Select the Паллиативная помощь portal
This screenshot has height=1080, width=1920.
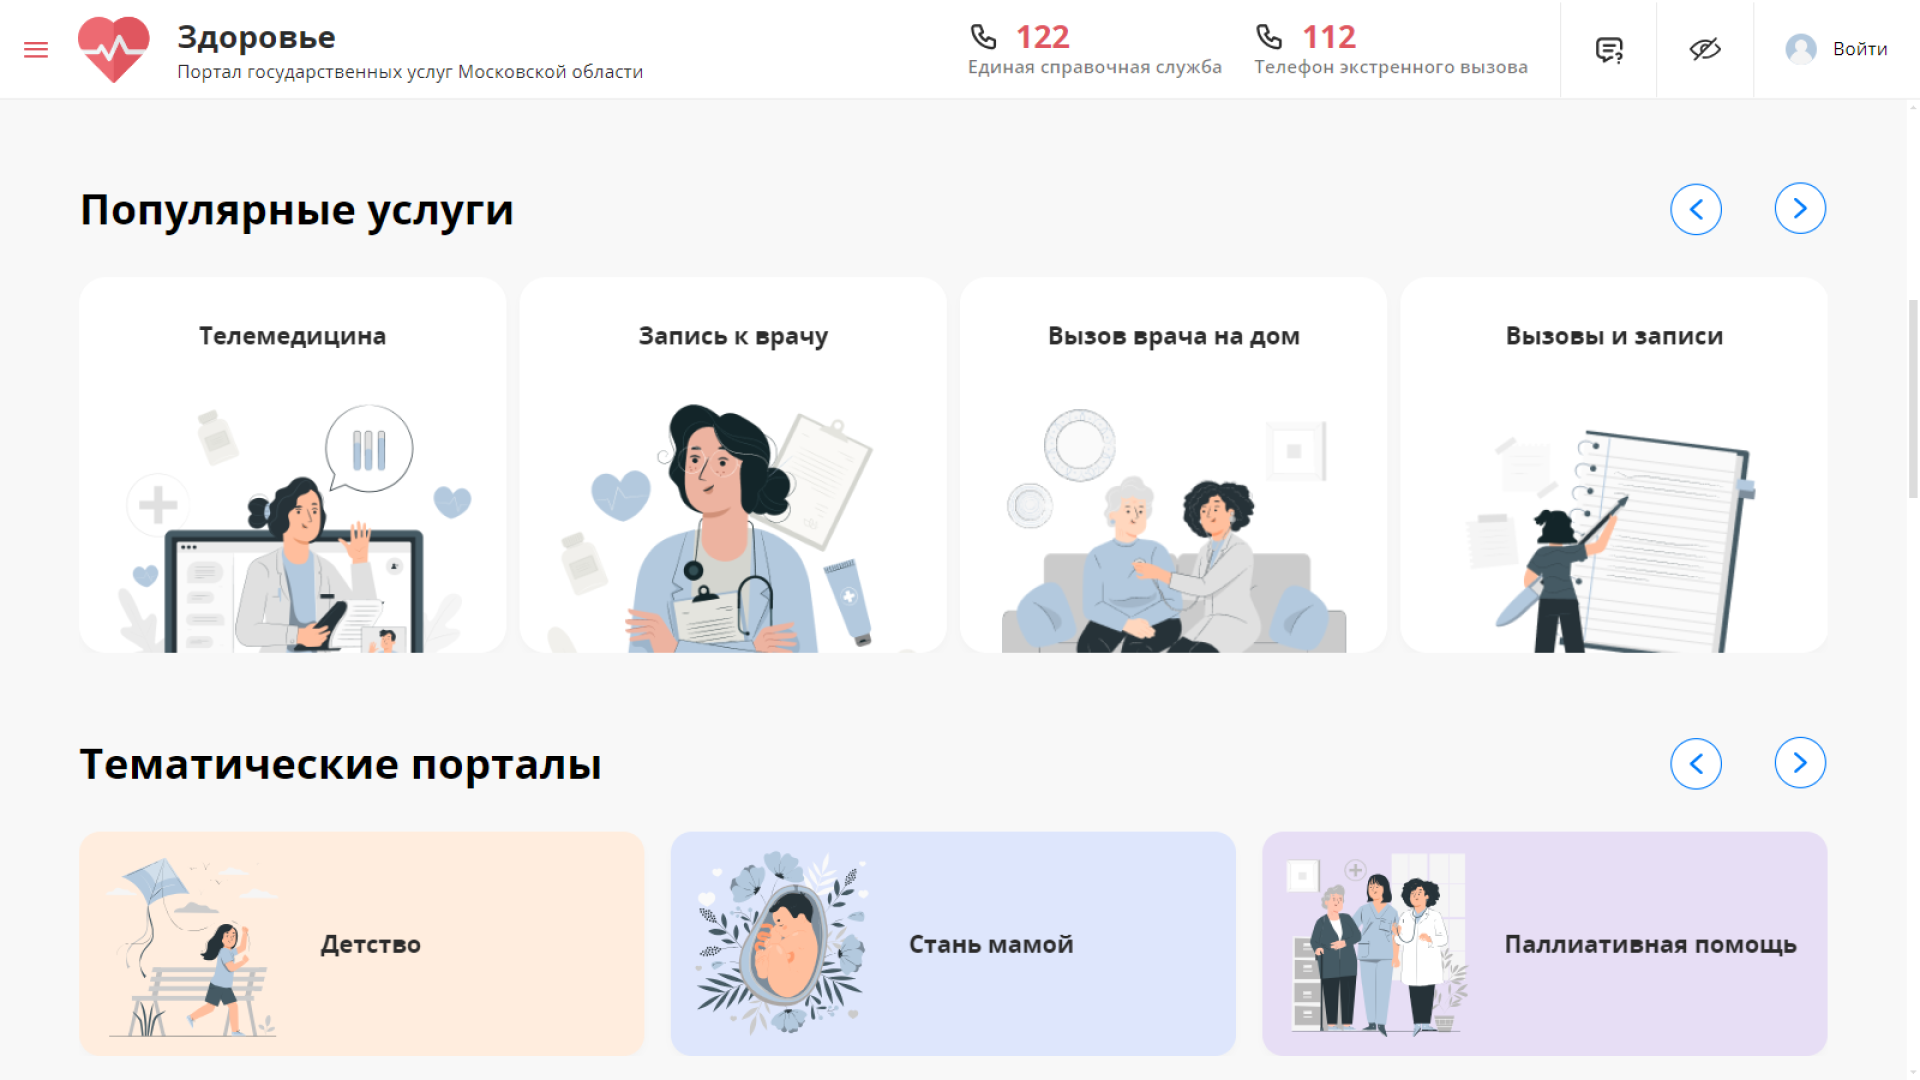tap(1545, 943)
